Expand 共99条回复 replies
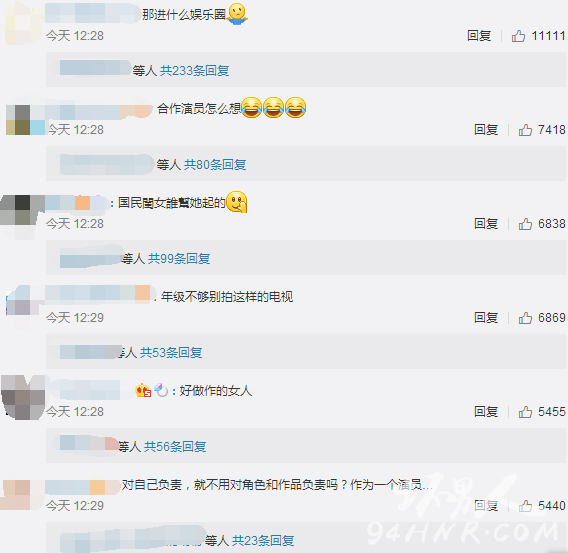This screenshot has width=568, height=553. pos(179,258)
